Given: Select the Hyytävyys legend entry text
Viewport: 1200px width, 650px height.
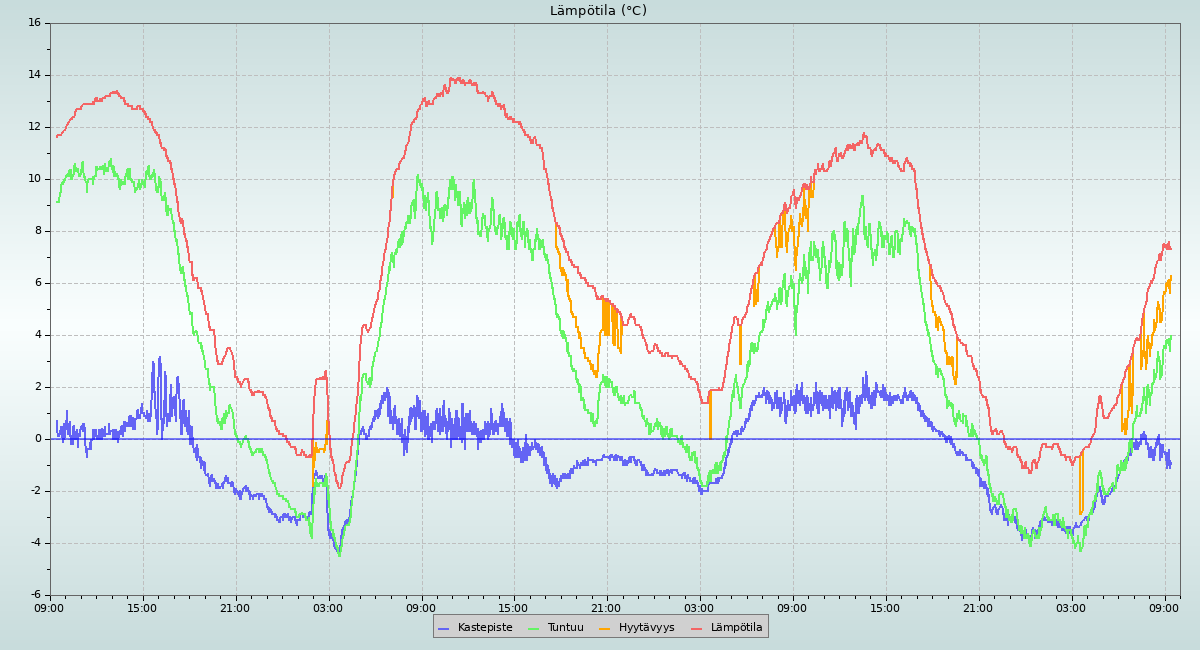Looking at the screenshot, I should [646, 628].
